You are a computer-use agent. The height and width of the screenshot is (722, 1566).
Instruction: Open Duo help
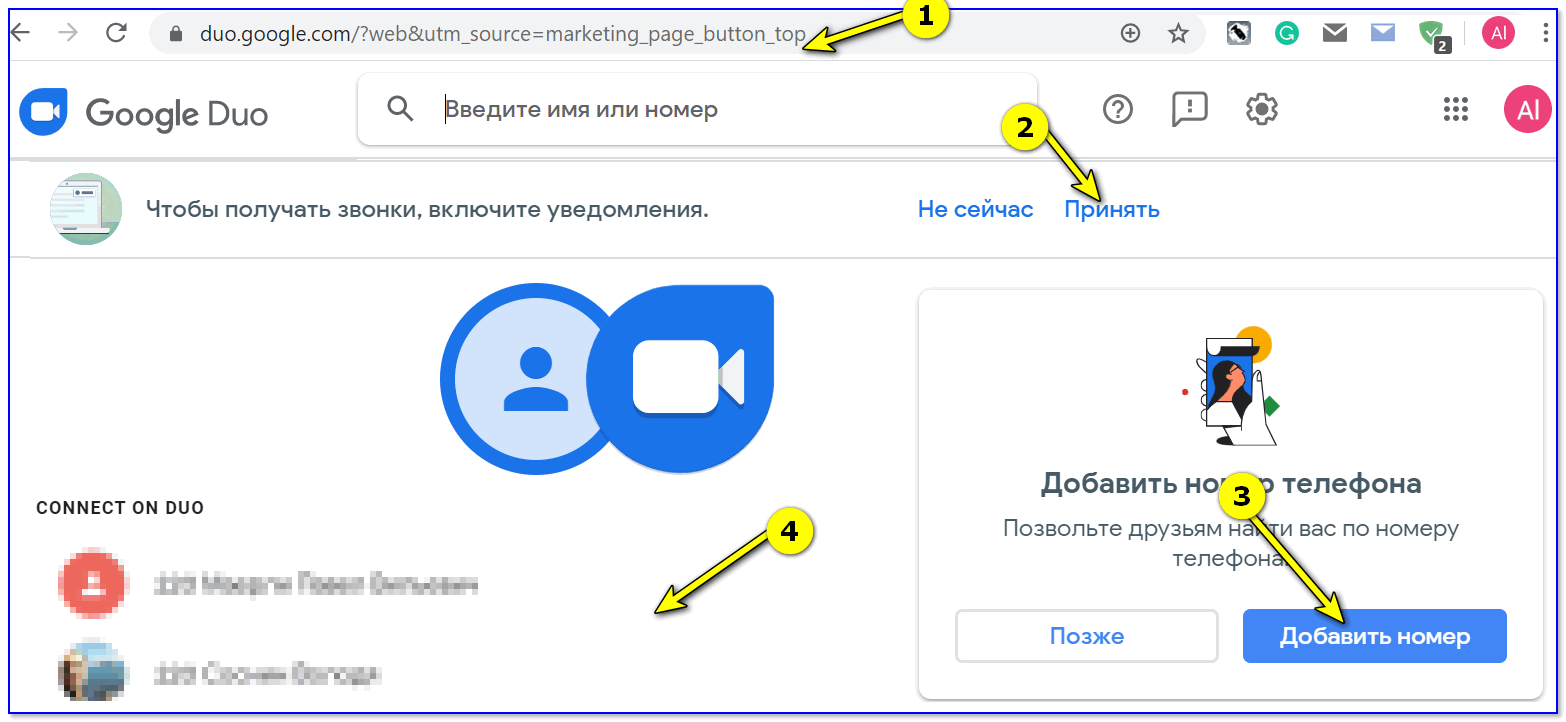(1117, 109)
